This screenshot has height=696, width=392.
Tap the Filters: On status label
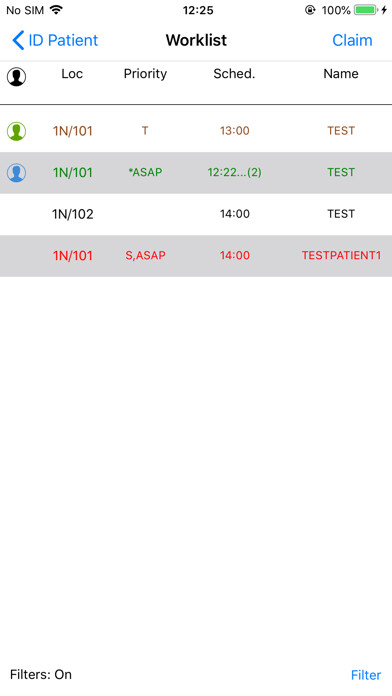[41, 674]
